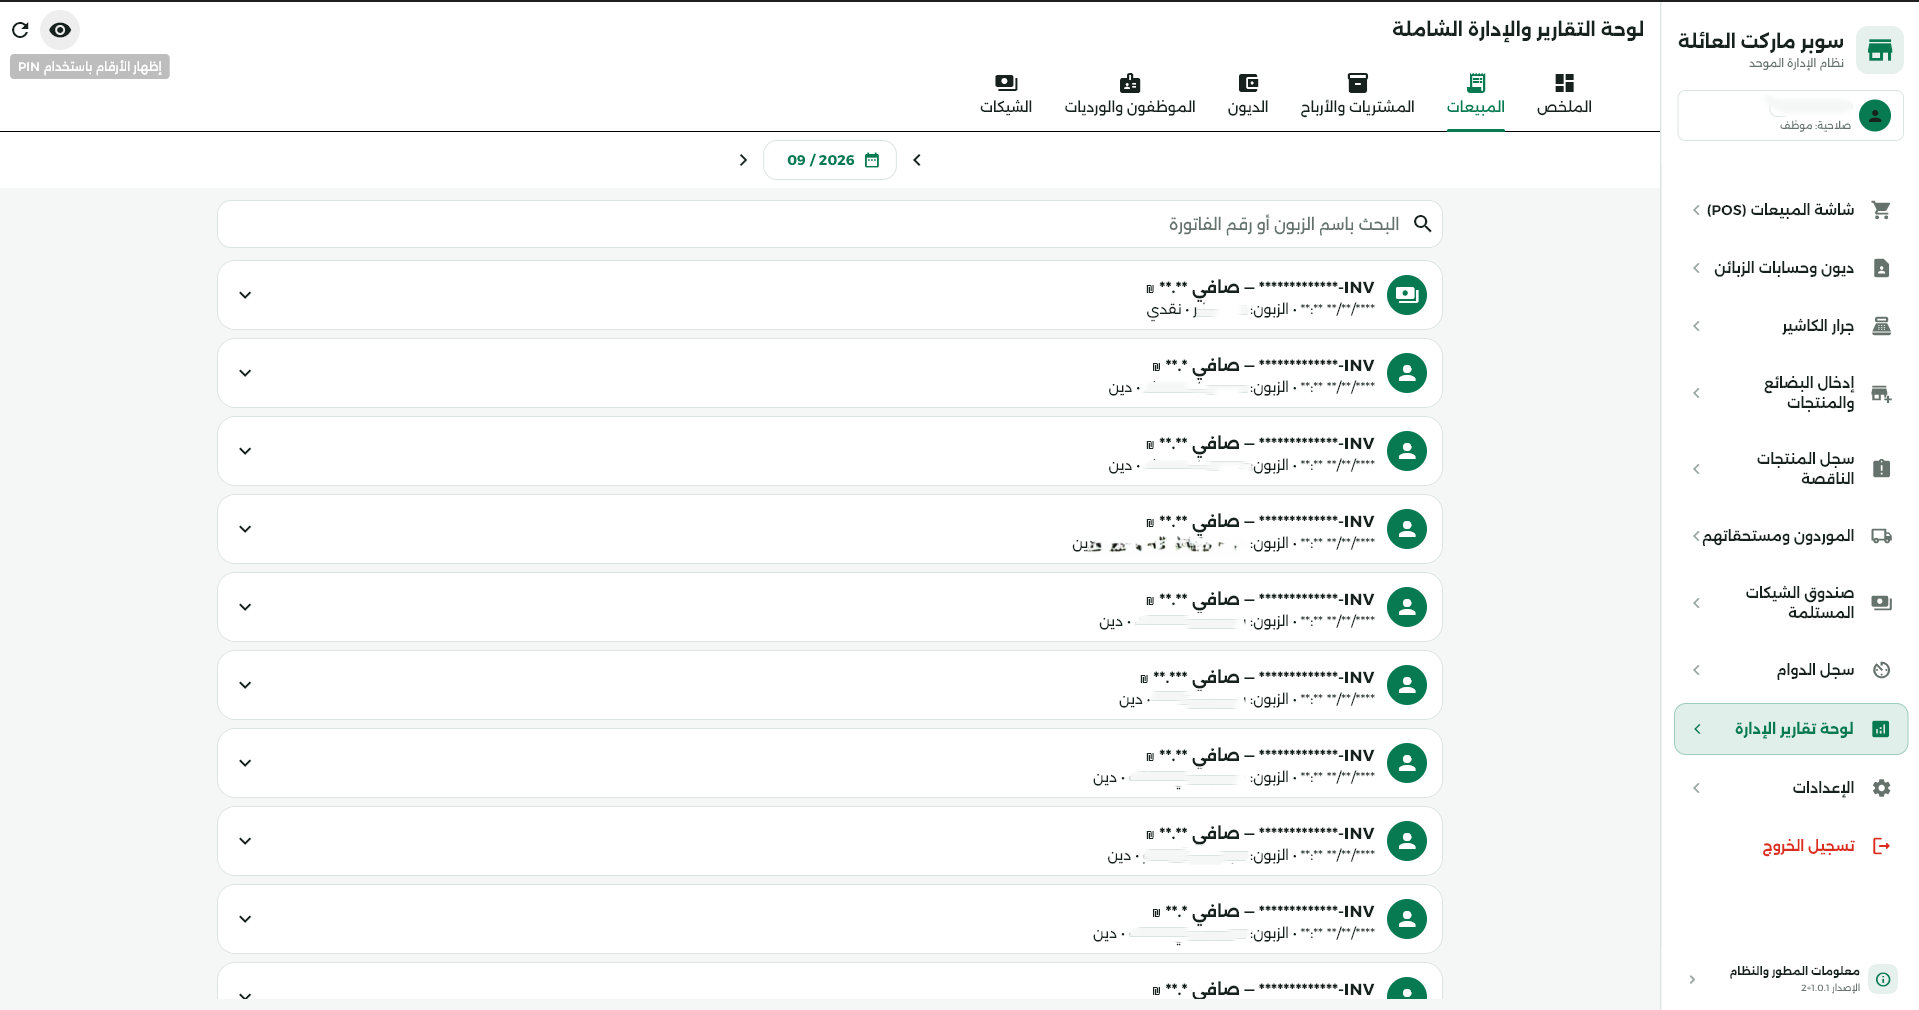
Task: Click the add-goods store icon
Action: pos(1881,393)
